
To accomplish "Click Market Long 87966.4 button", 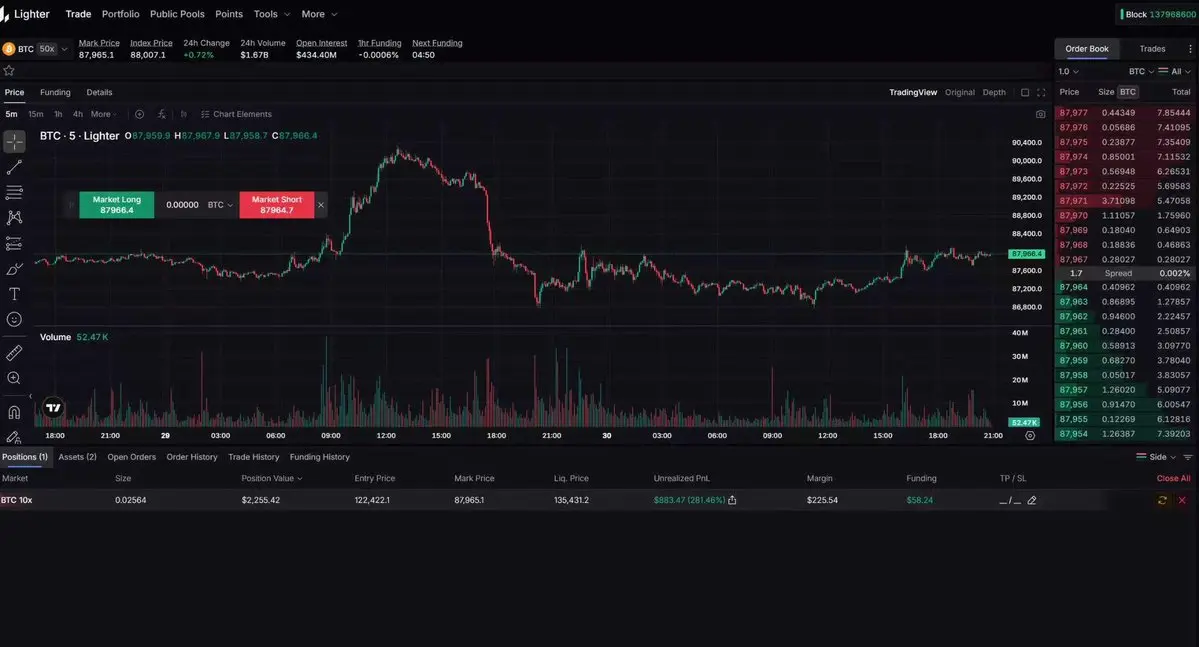I will pos(117,205).
